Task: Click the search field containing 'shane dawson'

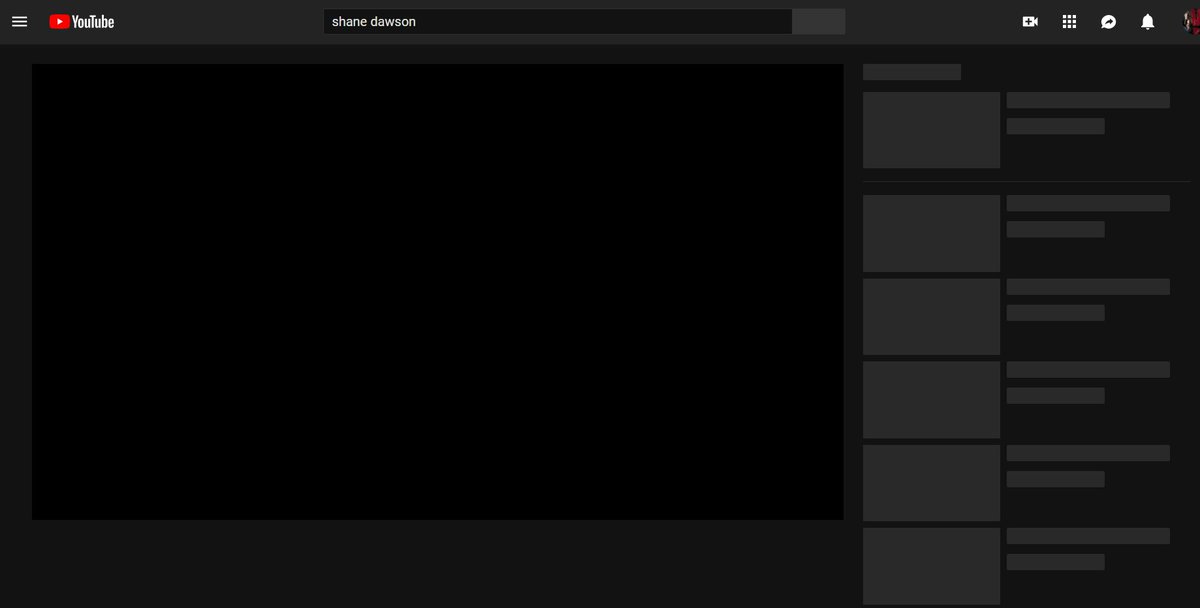Action: (x=558, y=22)
